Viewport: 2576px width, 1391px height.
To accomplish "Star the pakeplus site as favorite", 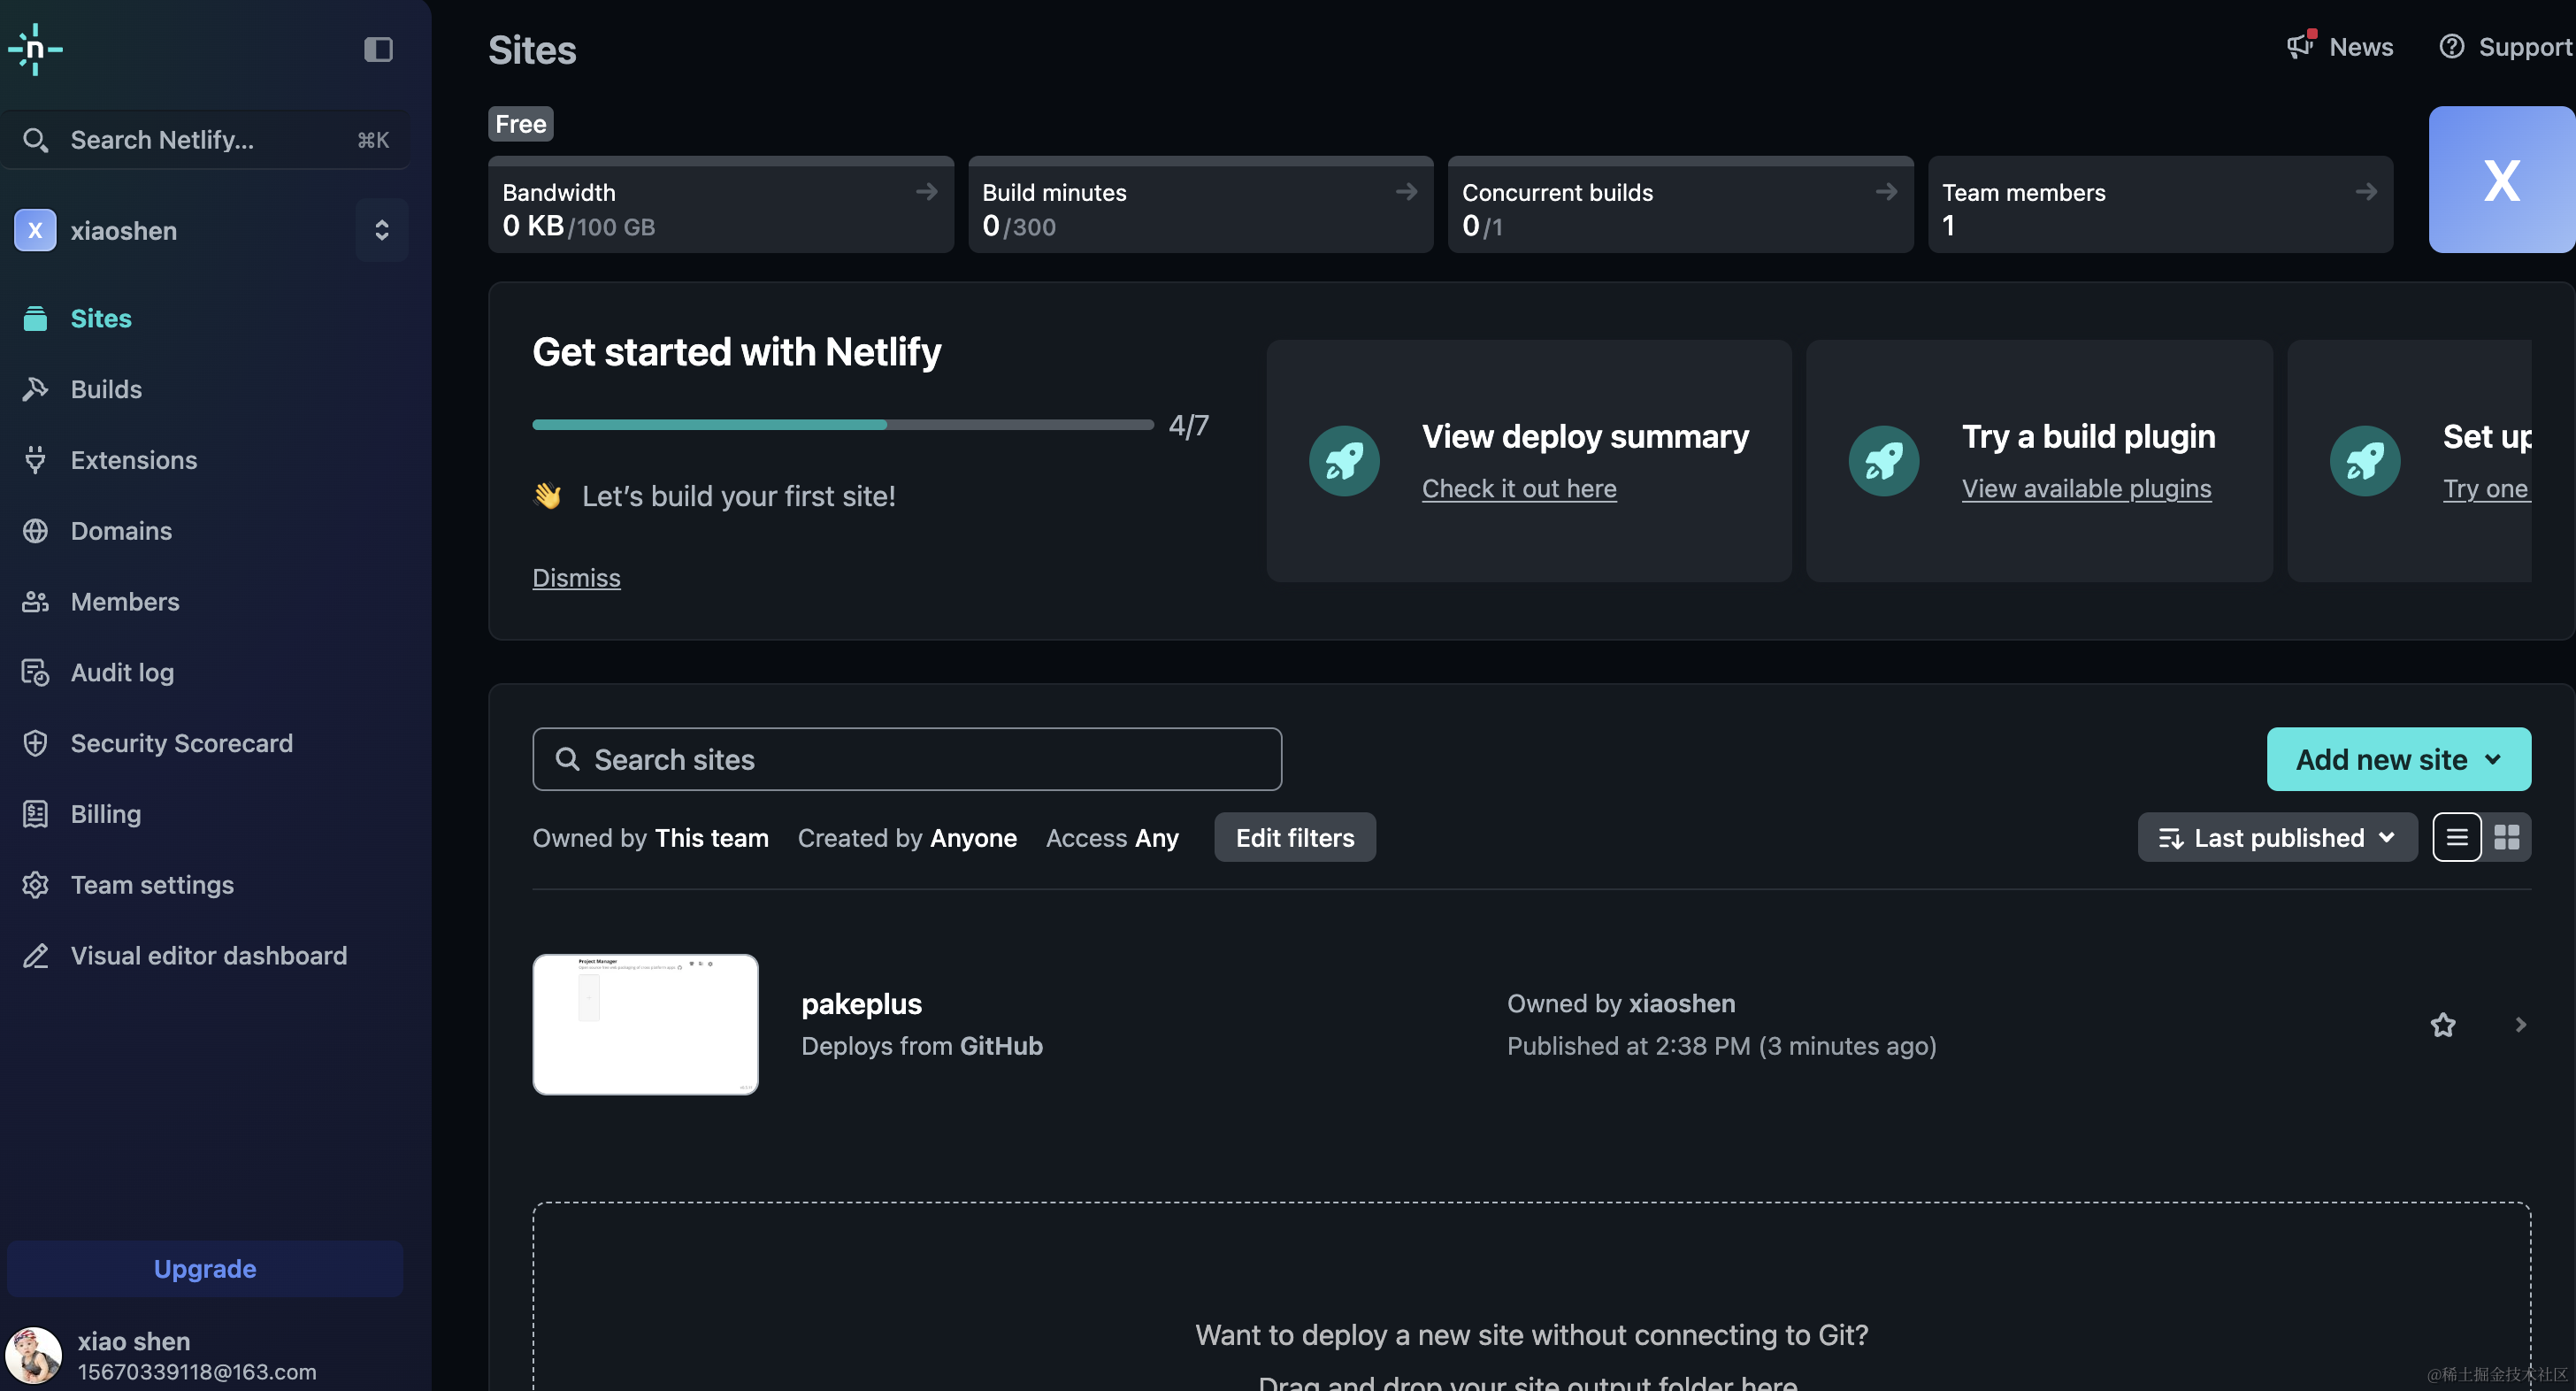I will pos(2442,1024).
